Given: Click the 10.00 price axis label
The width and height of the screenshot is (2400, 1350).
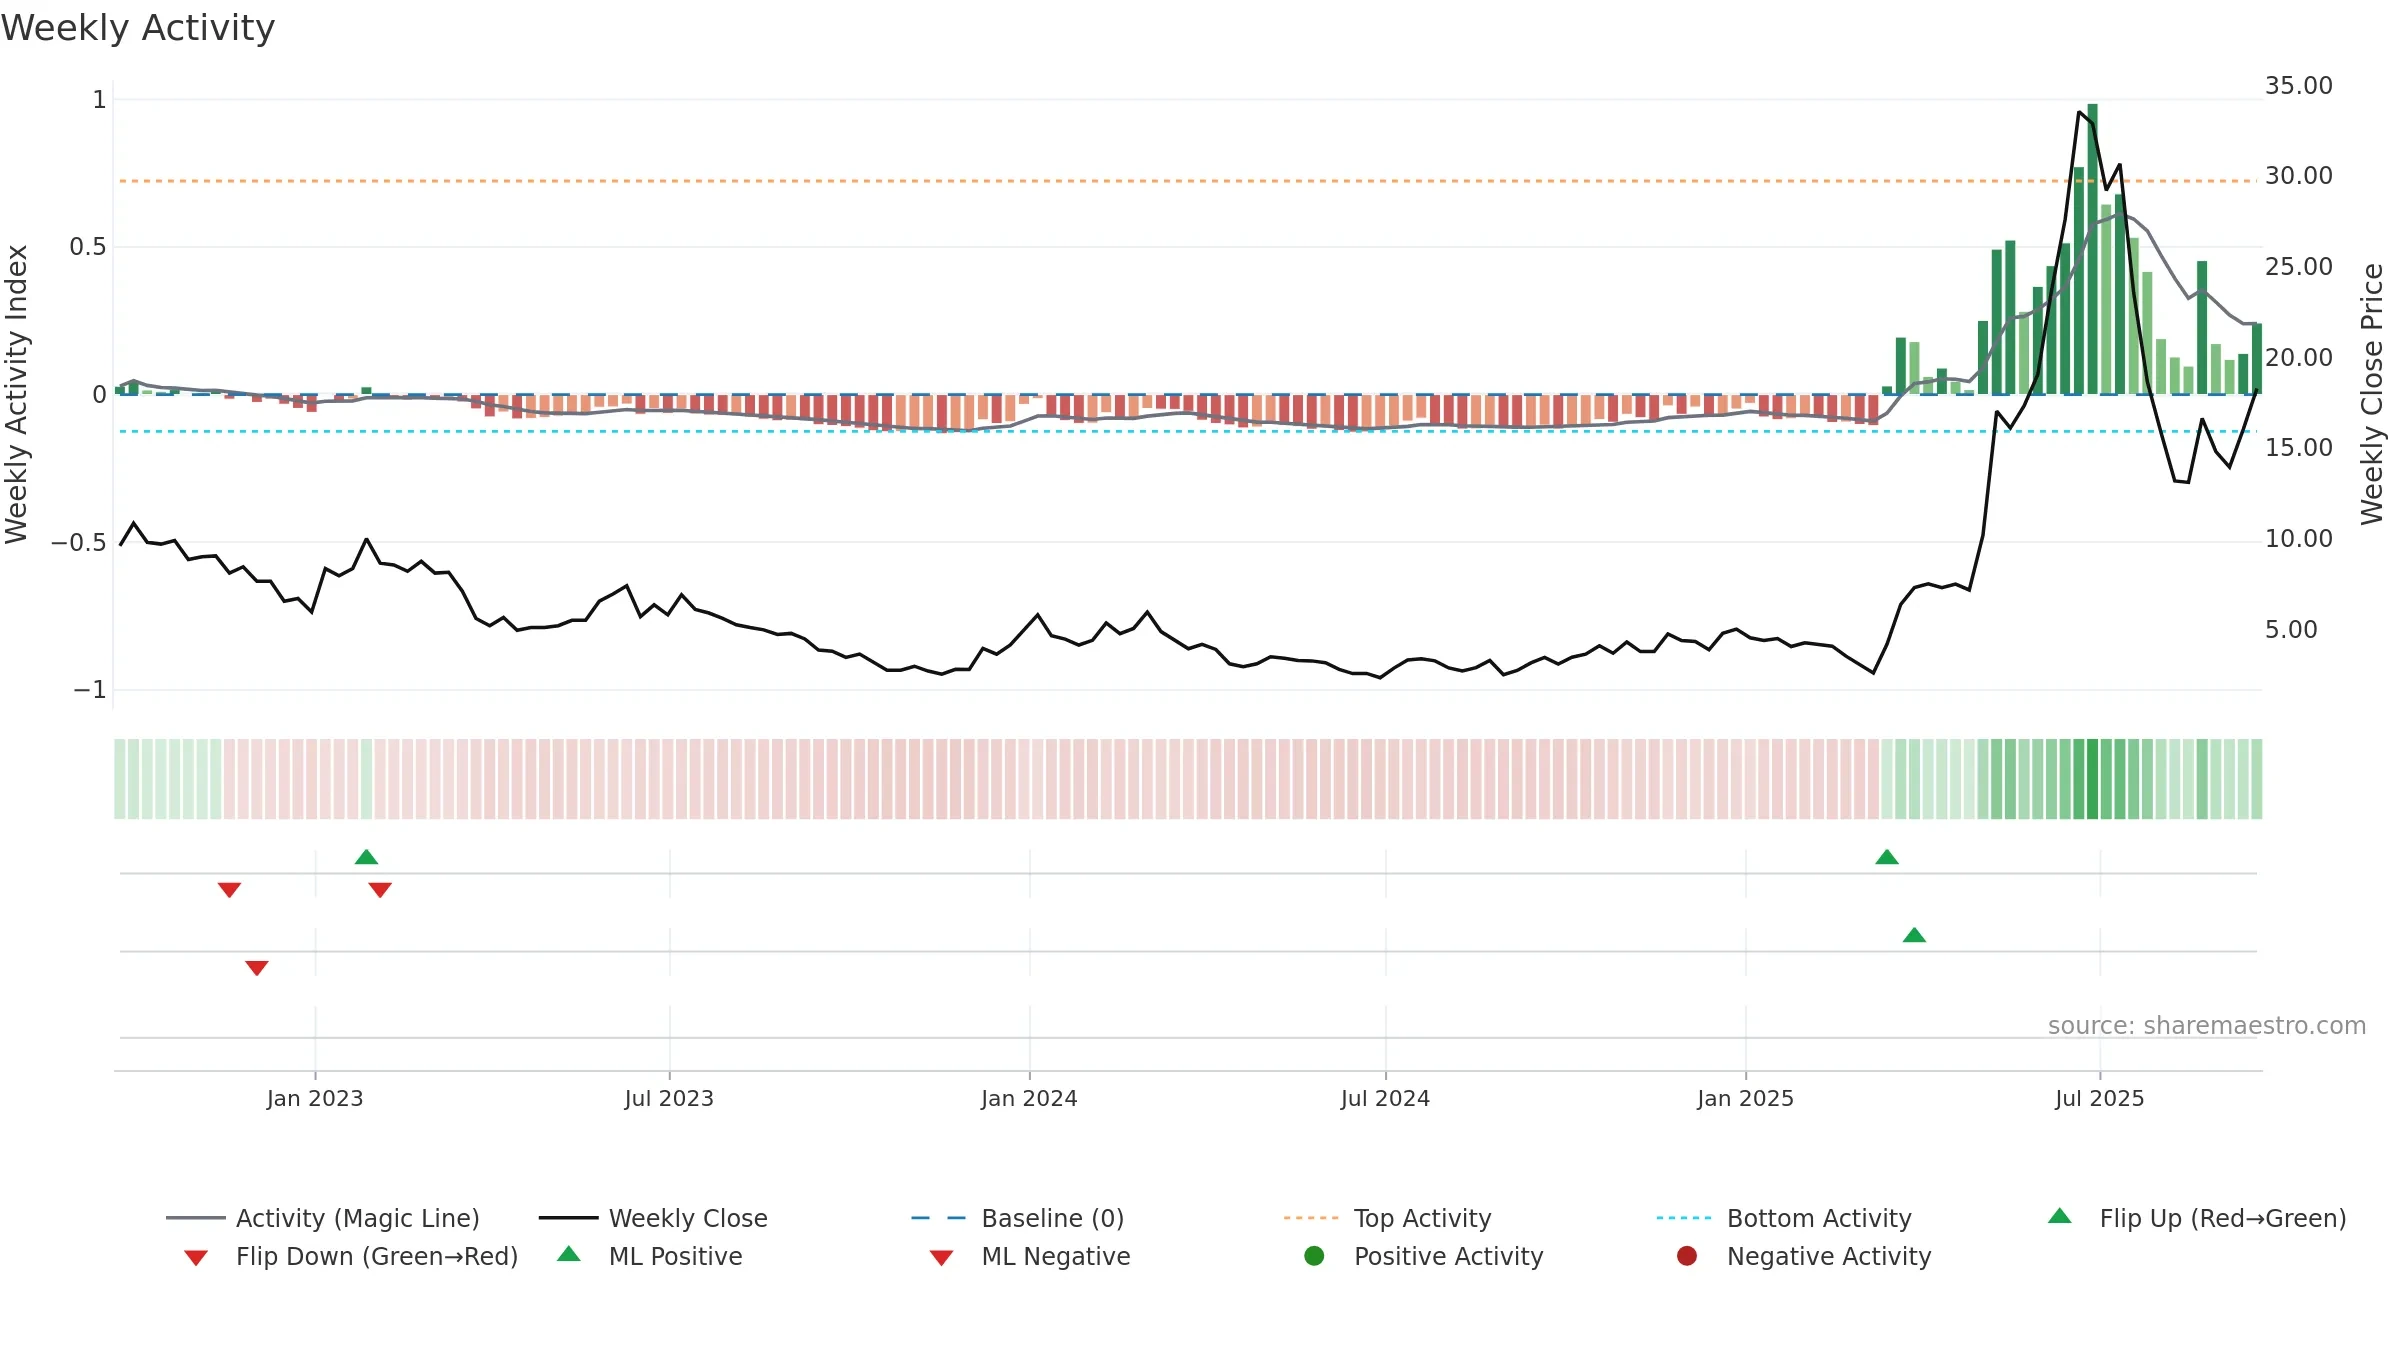Looking at the screenshot, I should click(2299, 539).
